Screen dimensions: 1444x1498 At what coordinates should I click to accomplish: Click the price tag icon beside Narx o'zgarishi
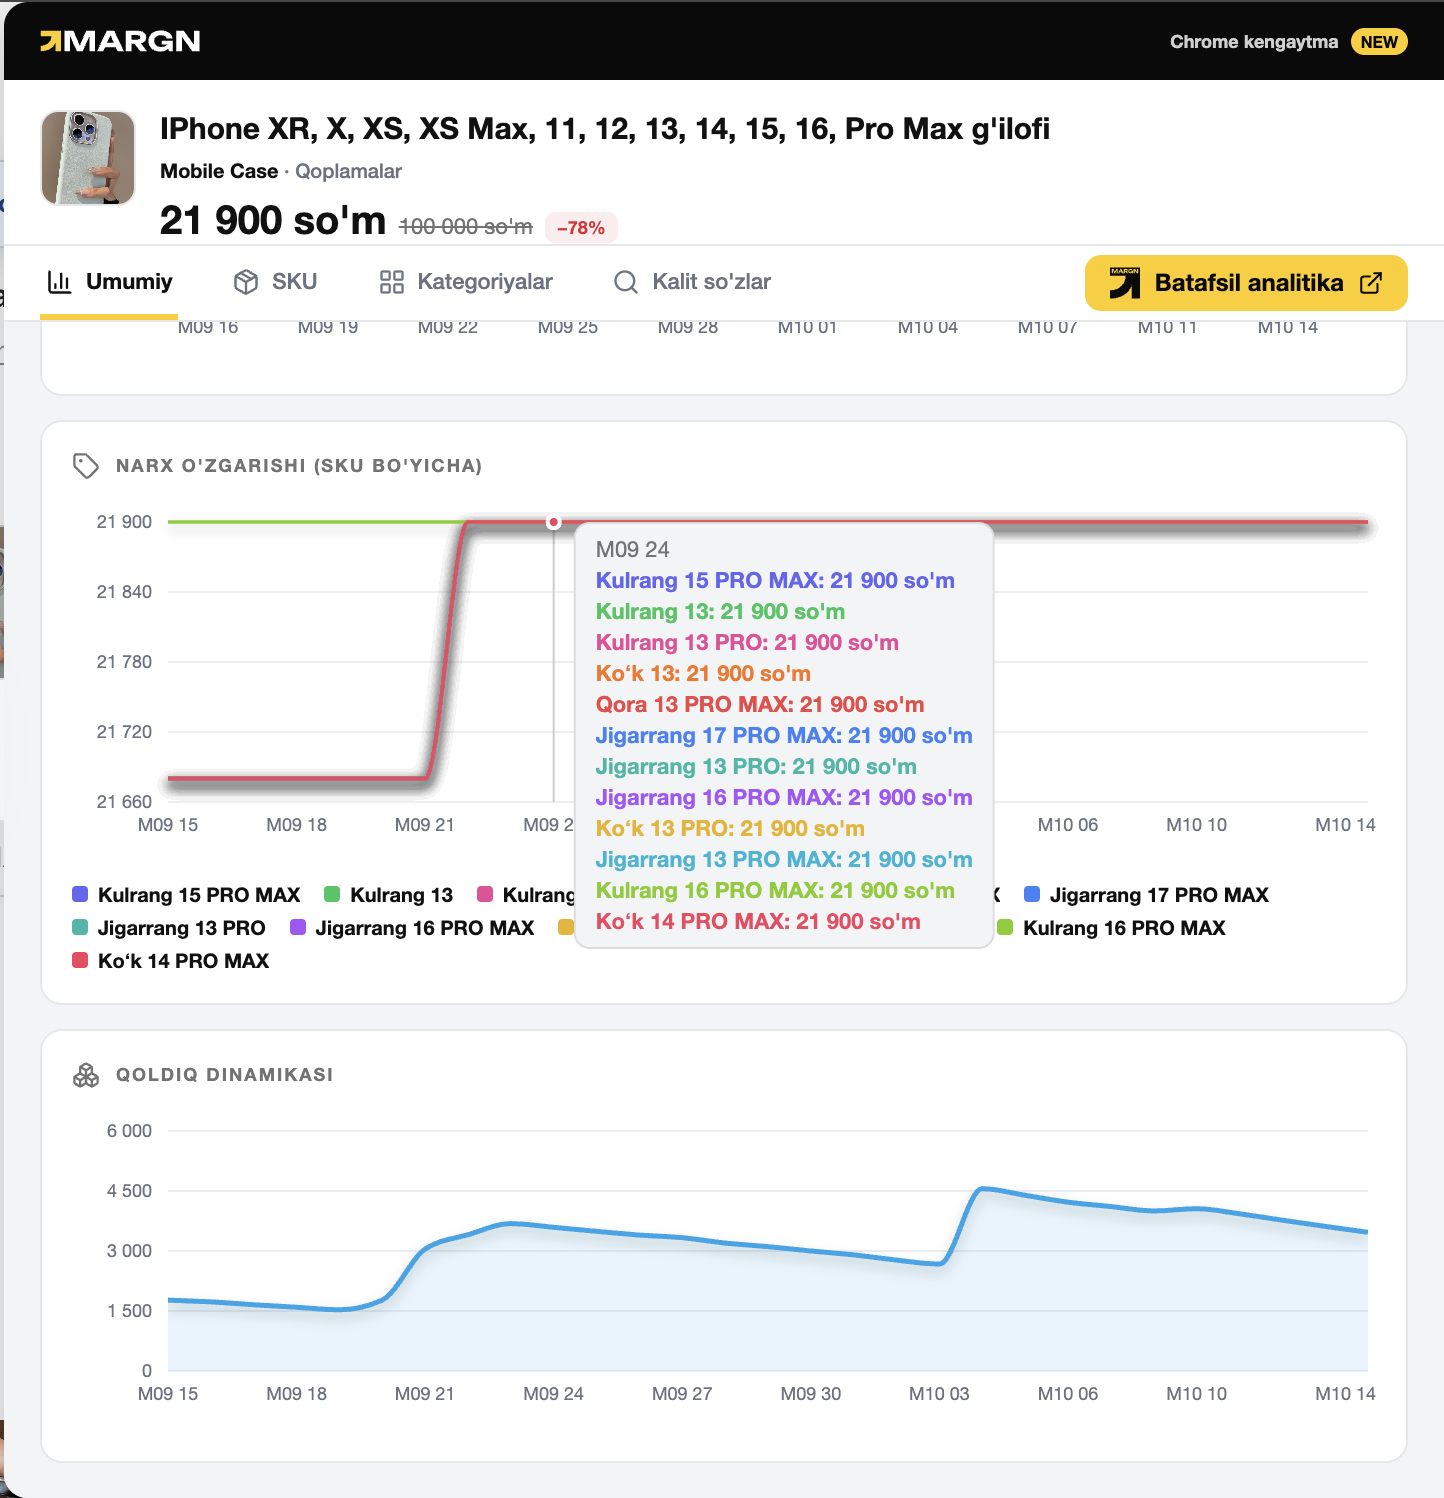pyautogui.click(x=86, y=466)
